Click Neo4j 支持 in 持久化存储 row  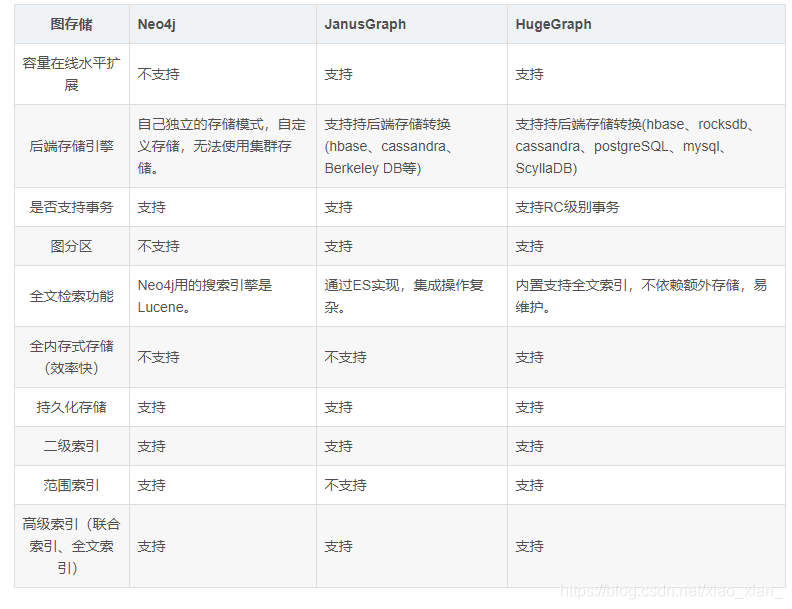pos(152,407)
